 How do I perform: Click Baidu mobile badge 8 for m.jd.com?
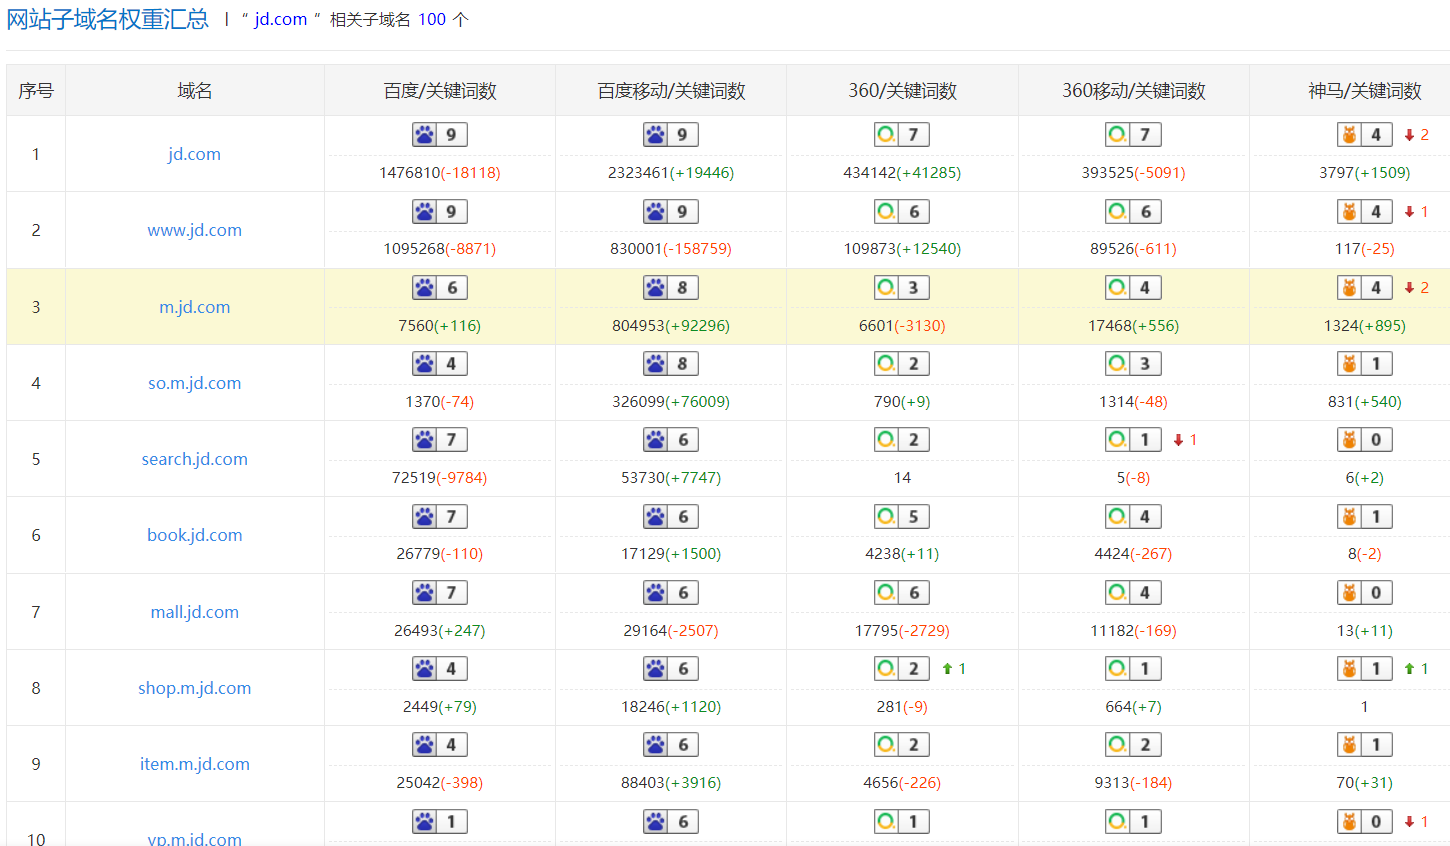[671, 288]
